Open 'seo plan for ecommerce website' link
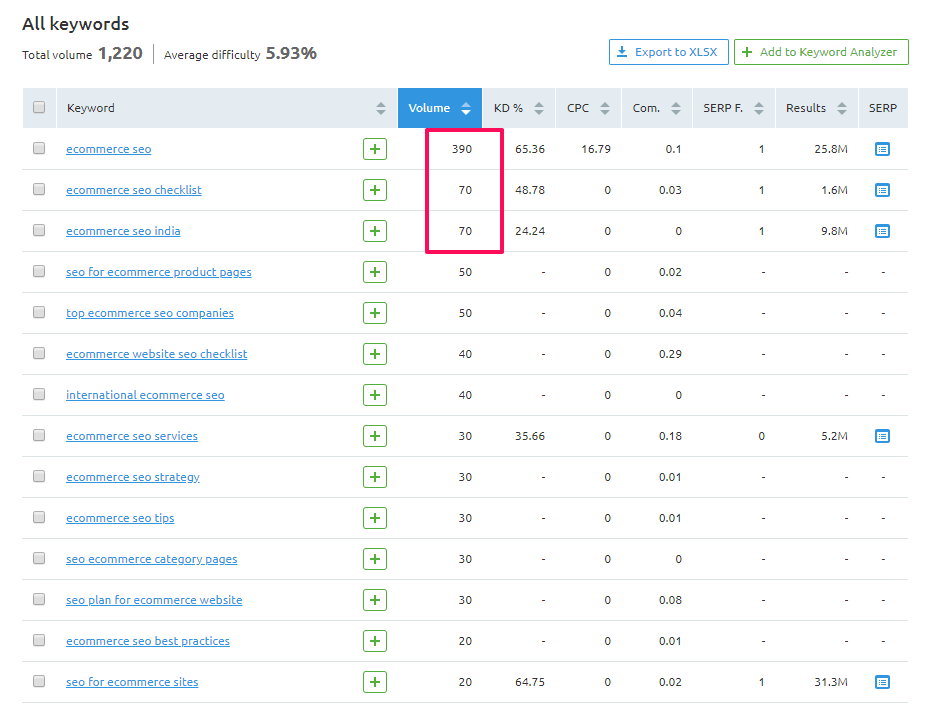Image resolution: width=933 pixels, height=705 pixels. 154,601
